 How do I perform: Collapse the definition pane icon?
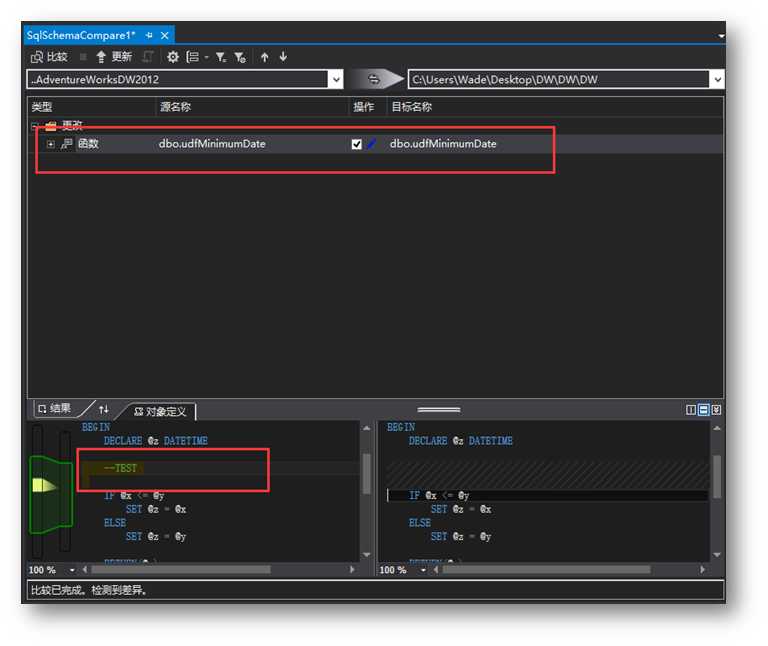point(717,410)
